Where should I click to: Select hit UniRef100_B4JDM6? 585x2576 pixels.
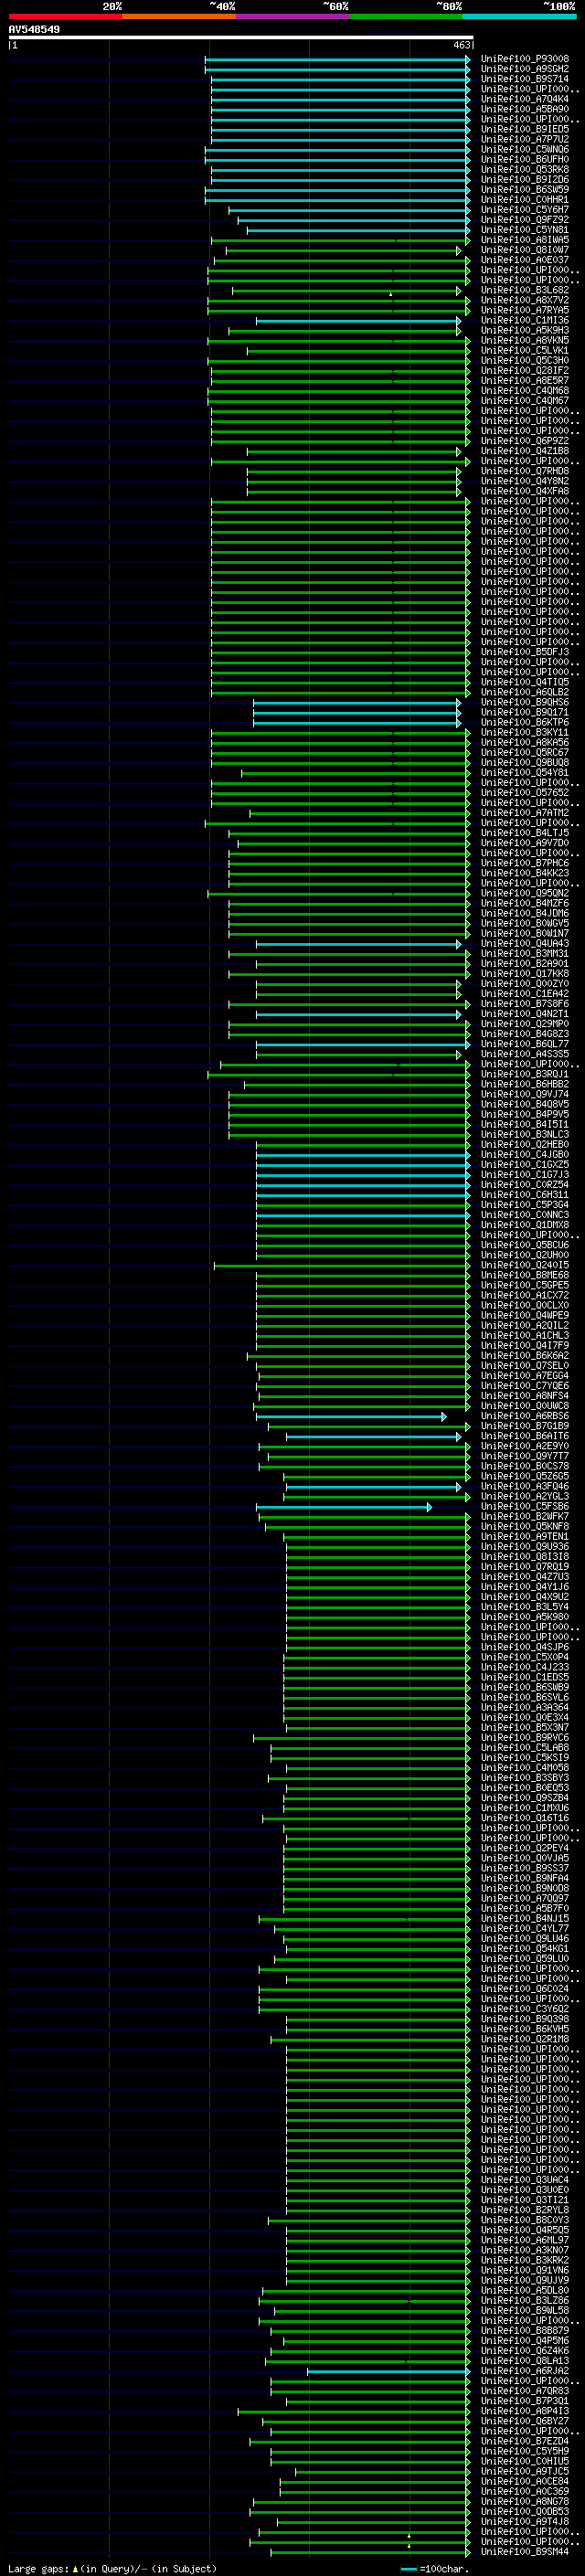(x=525, y=913)
